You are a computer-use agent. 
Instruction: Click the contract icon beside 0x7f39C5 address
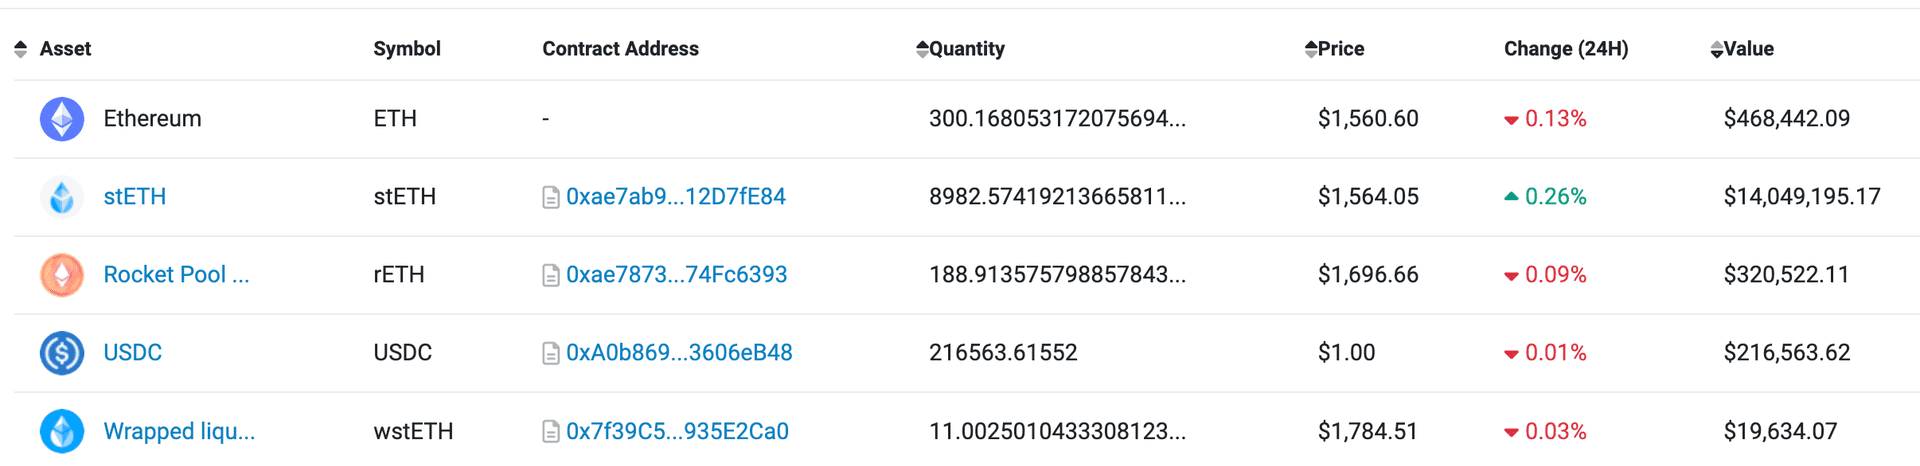click(x=550, y=431)
